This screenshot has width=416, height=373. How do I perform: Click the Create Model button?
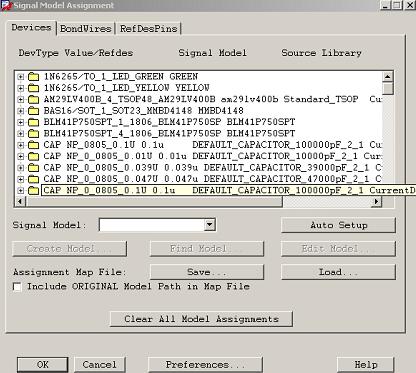(x=69, y=249)
